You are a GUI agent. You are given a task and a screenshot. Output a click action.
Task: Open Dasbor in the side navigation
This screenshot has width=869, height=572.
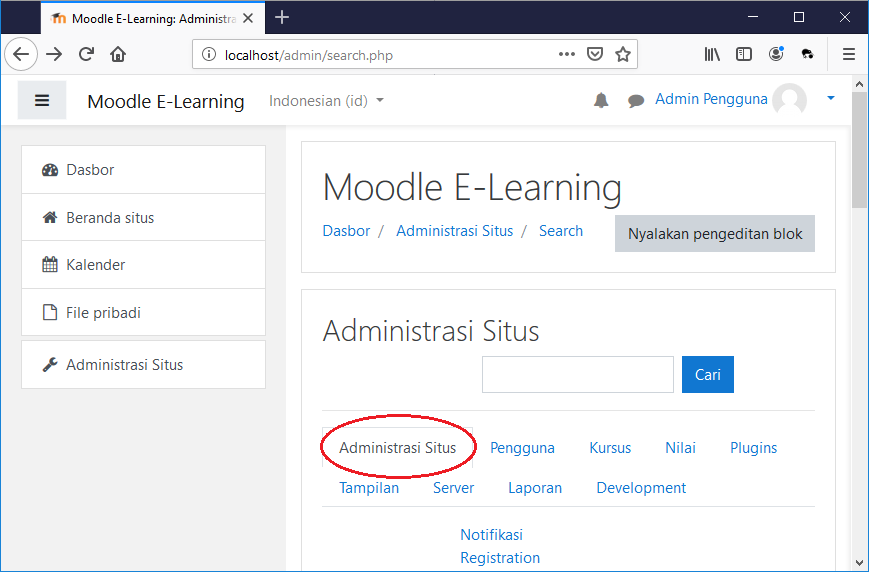coord(144,170)
